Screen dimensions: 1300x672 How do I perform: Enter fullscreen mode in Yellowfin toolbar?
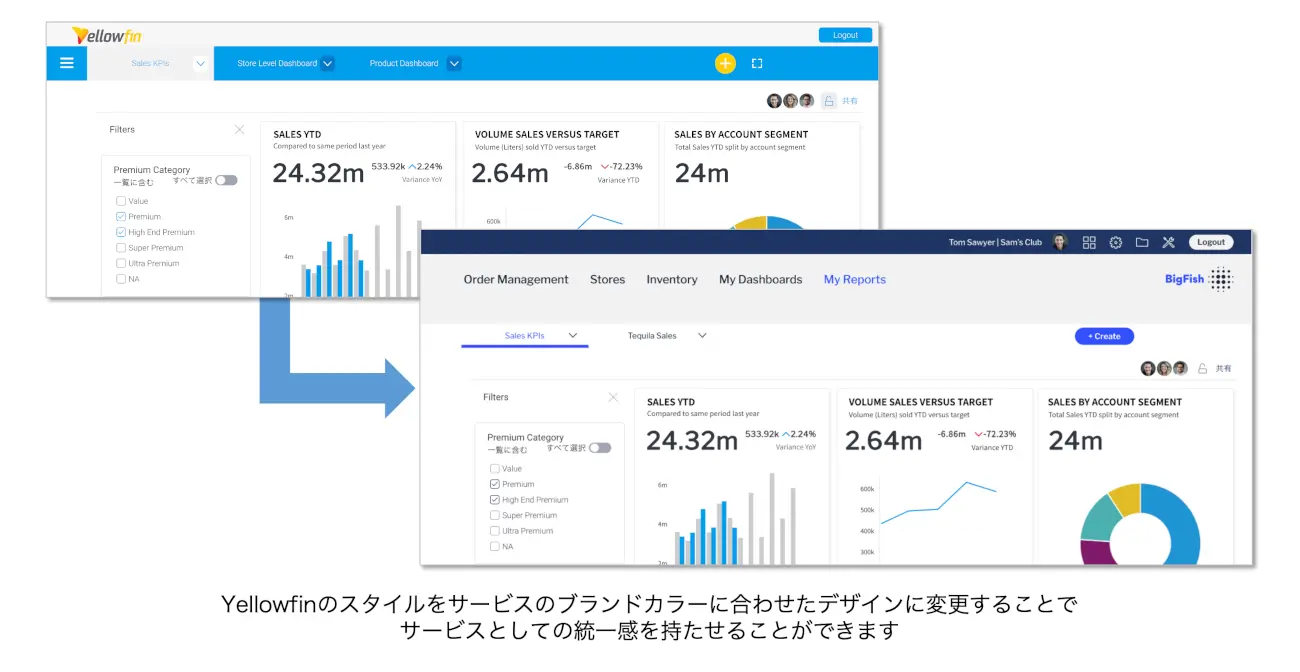757,63
